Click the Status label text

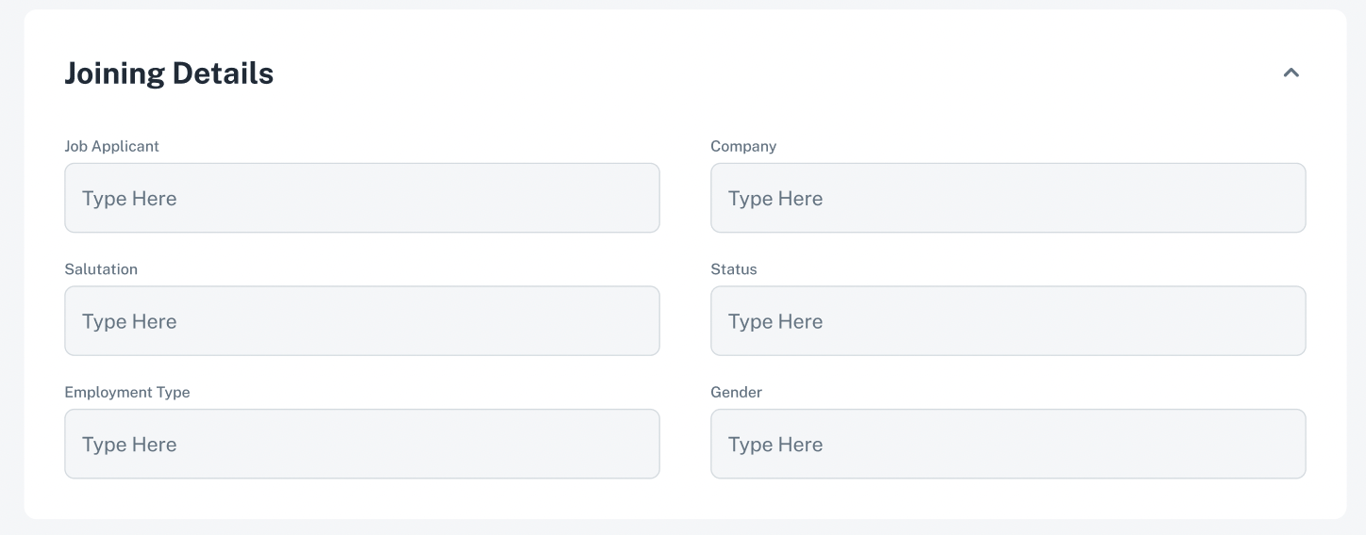coord(734,269)
